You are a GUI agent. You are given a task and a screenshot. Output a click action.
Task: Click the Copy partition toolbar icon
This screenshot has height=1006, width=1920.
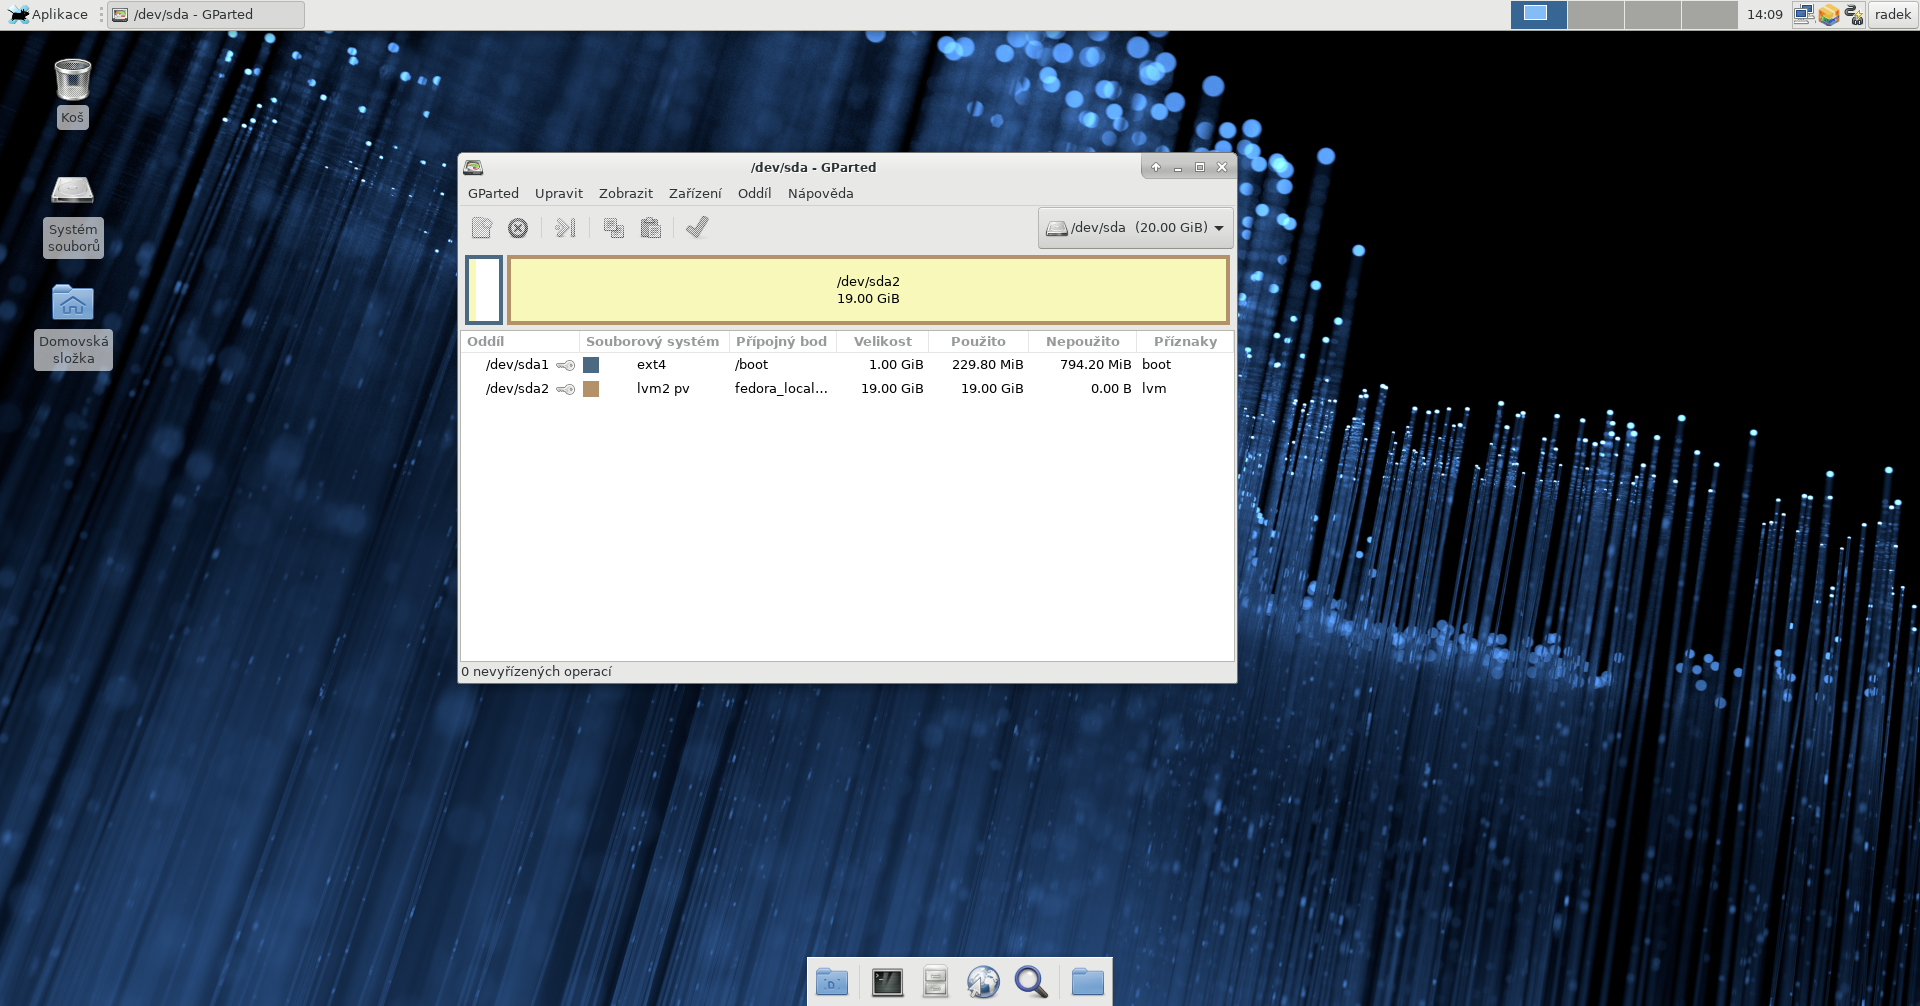click(x=614, y=228)
